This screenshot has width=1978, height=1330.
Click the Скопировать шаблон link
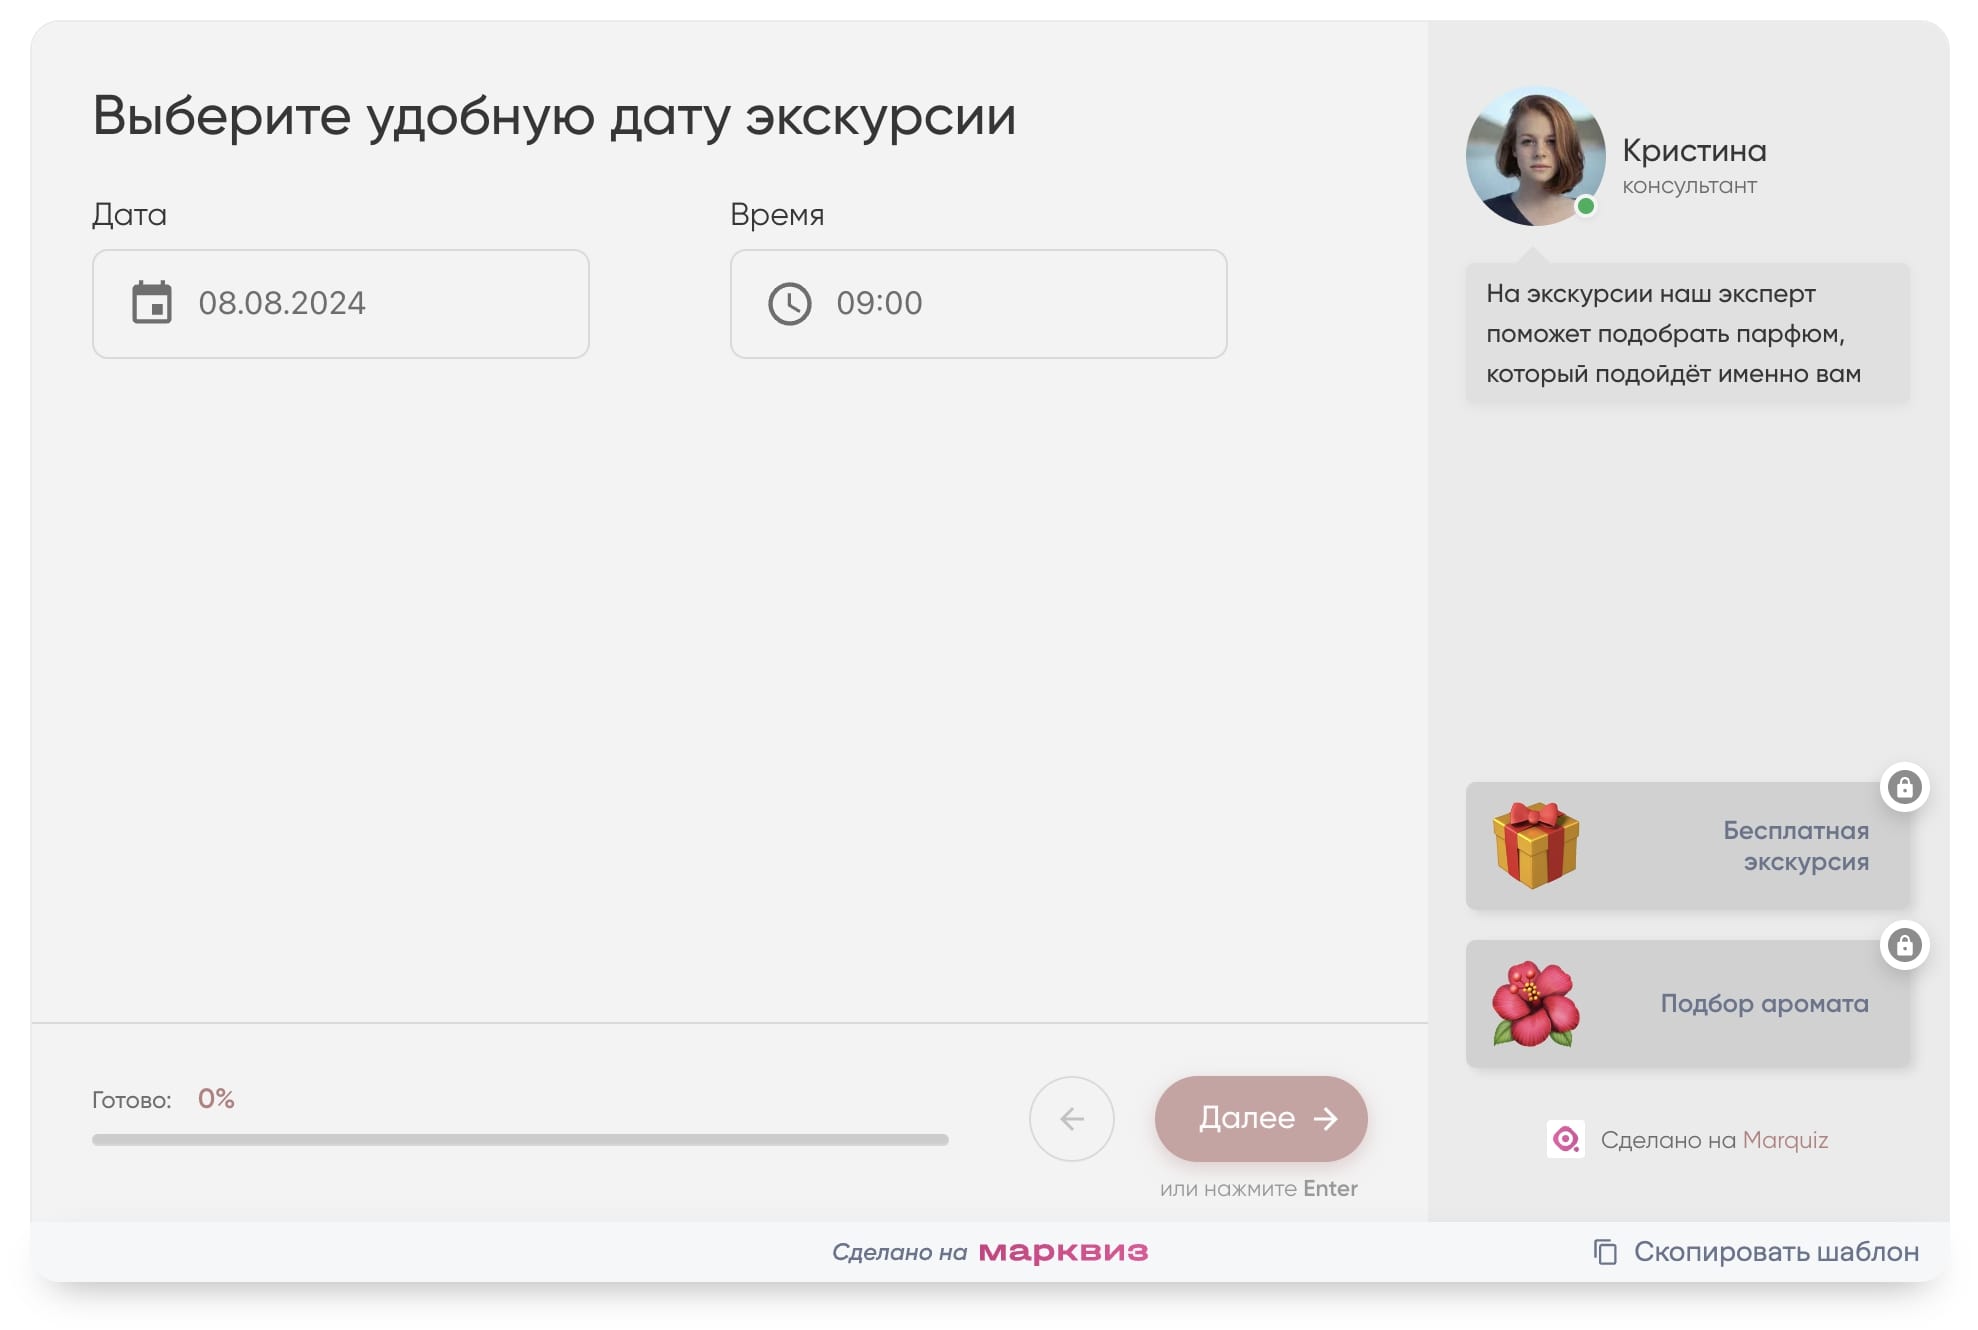(1775, 1251)
